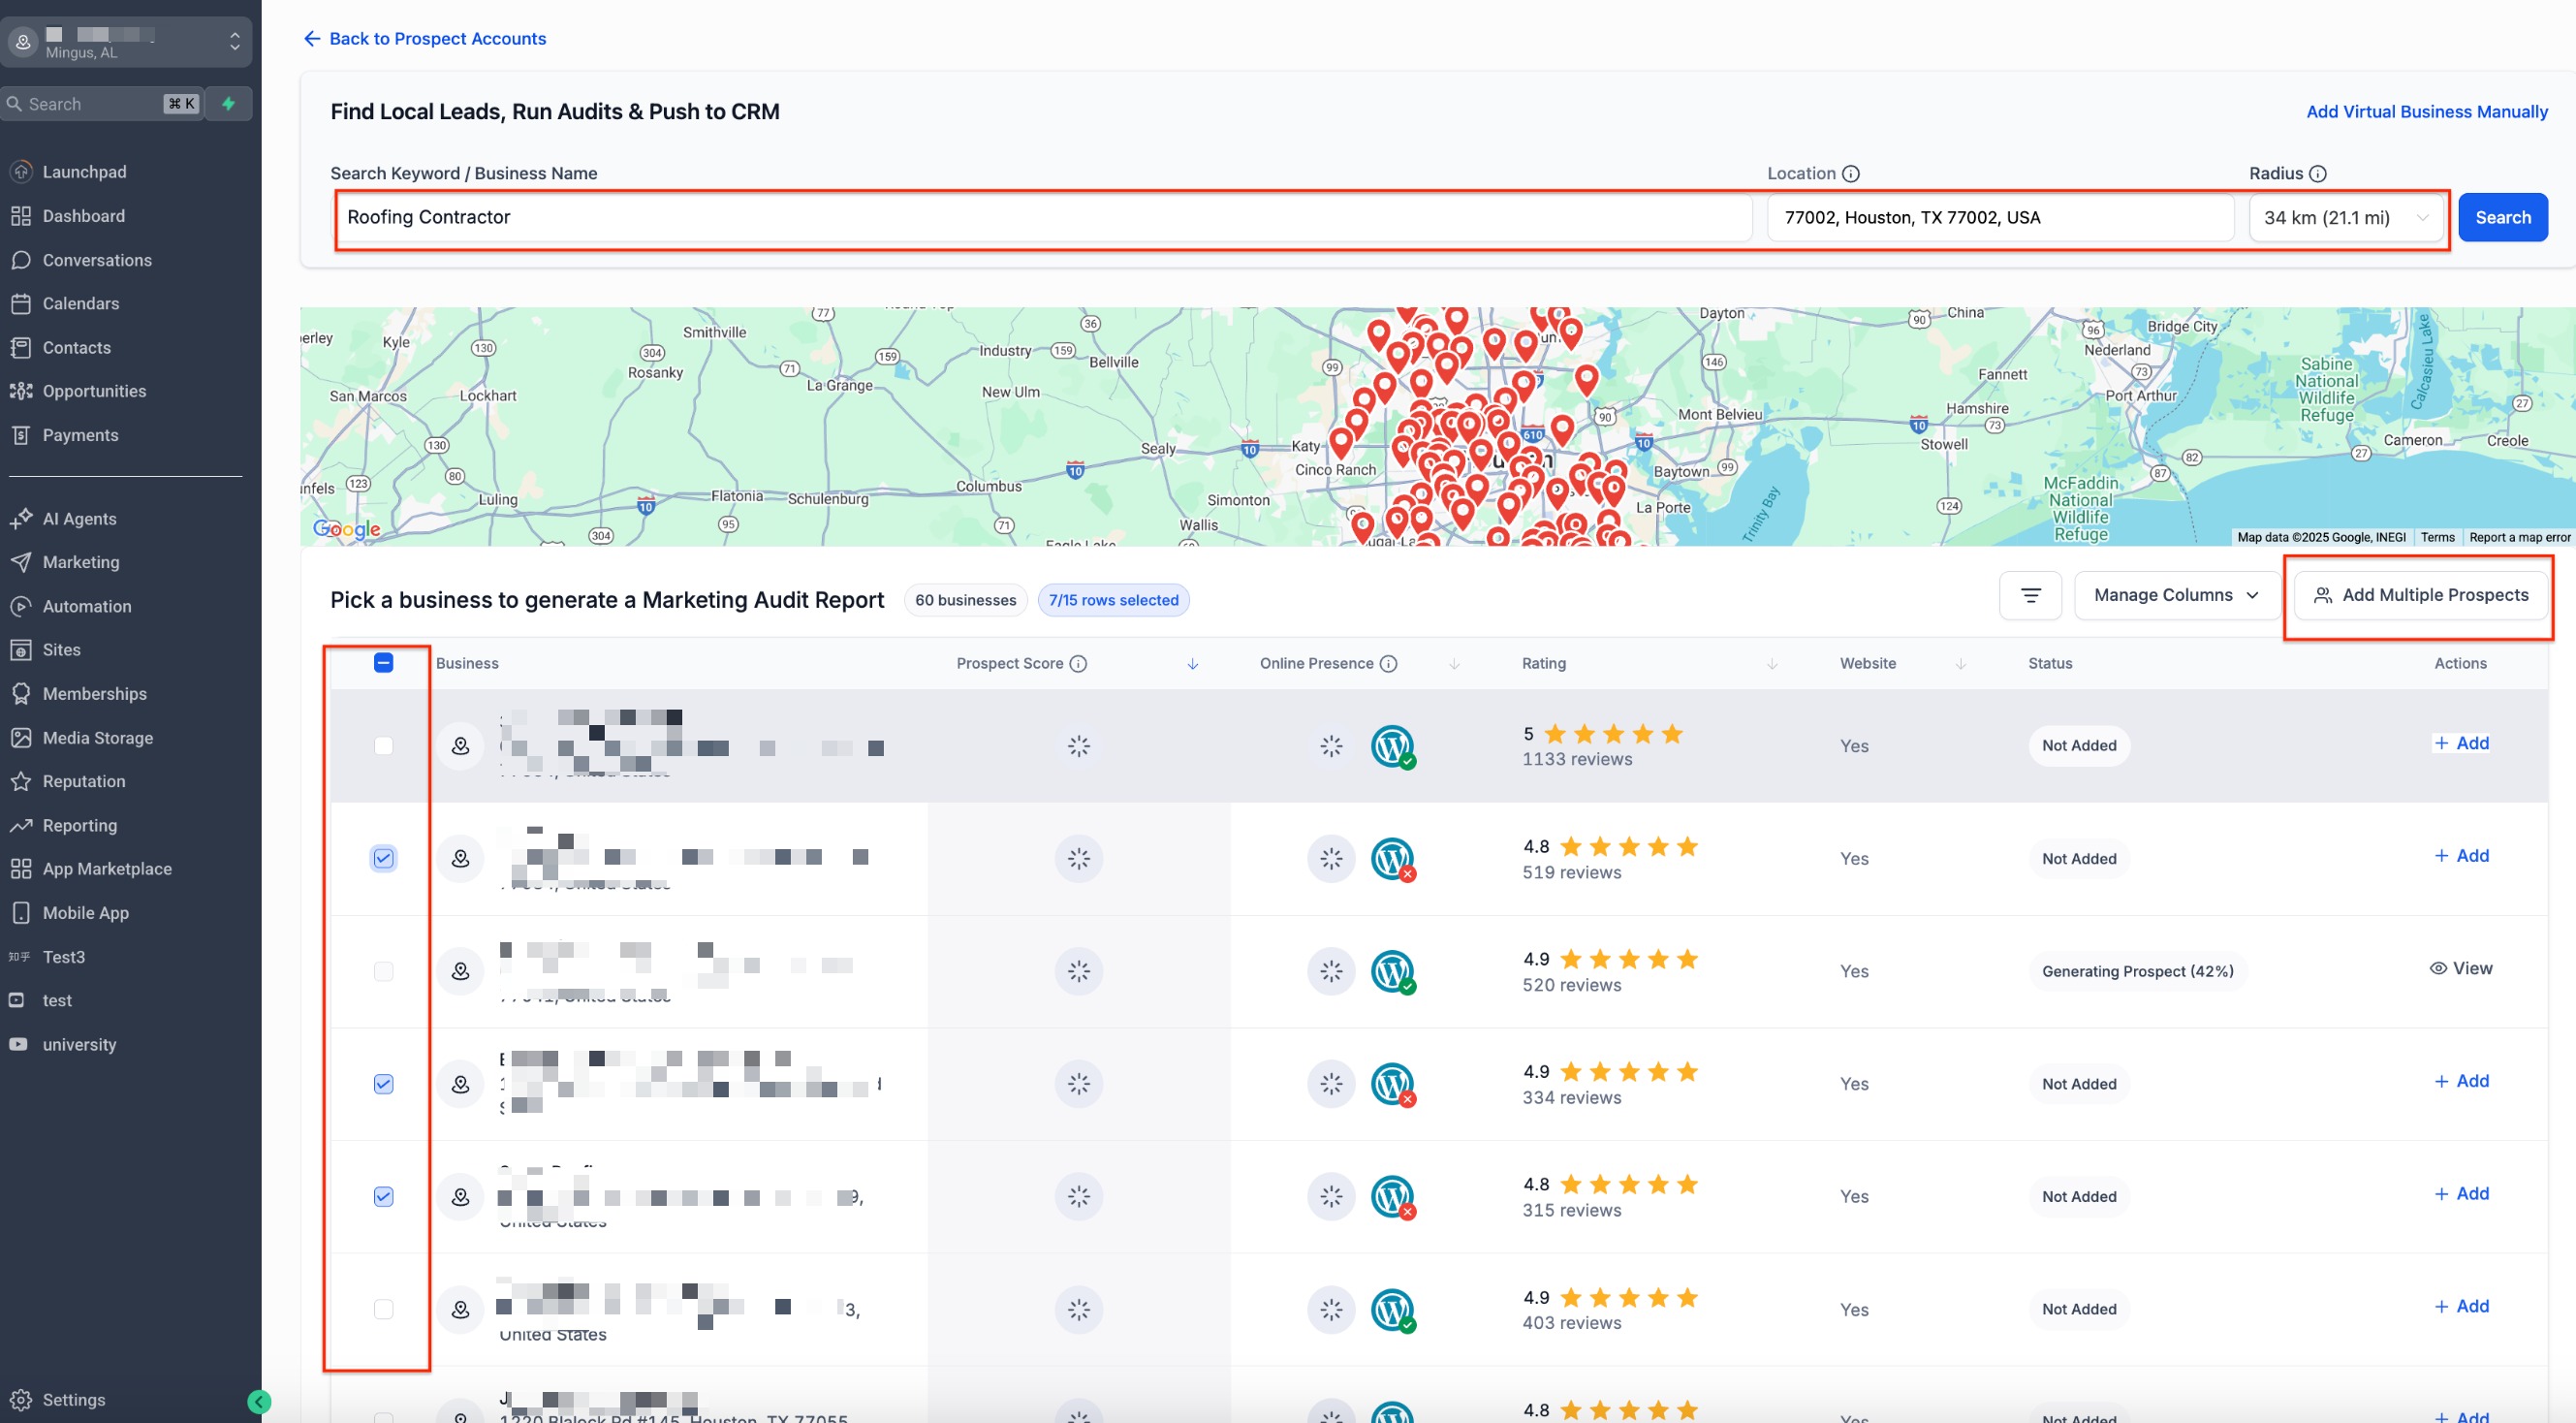Screen dimensions: 2576x1423
Task: Click the Search Keyword input field
Action: [x=1043, y=218]
